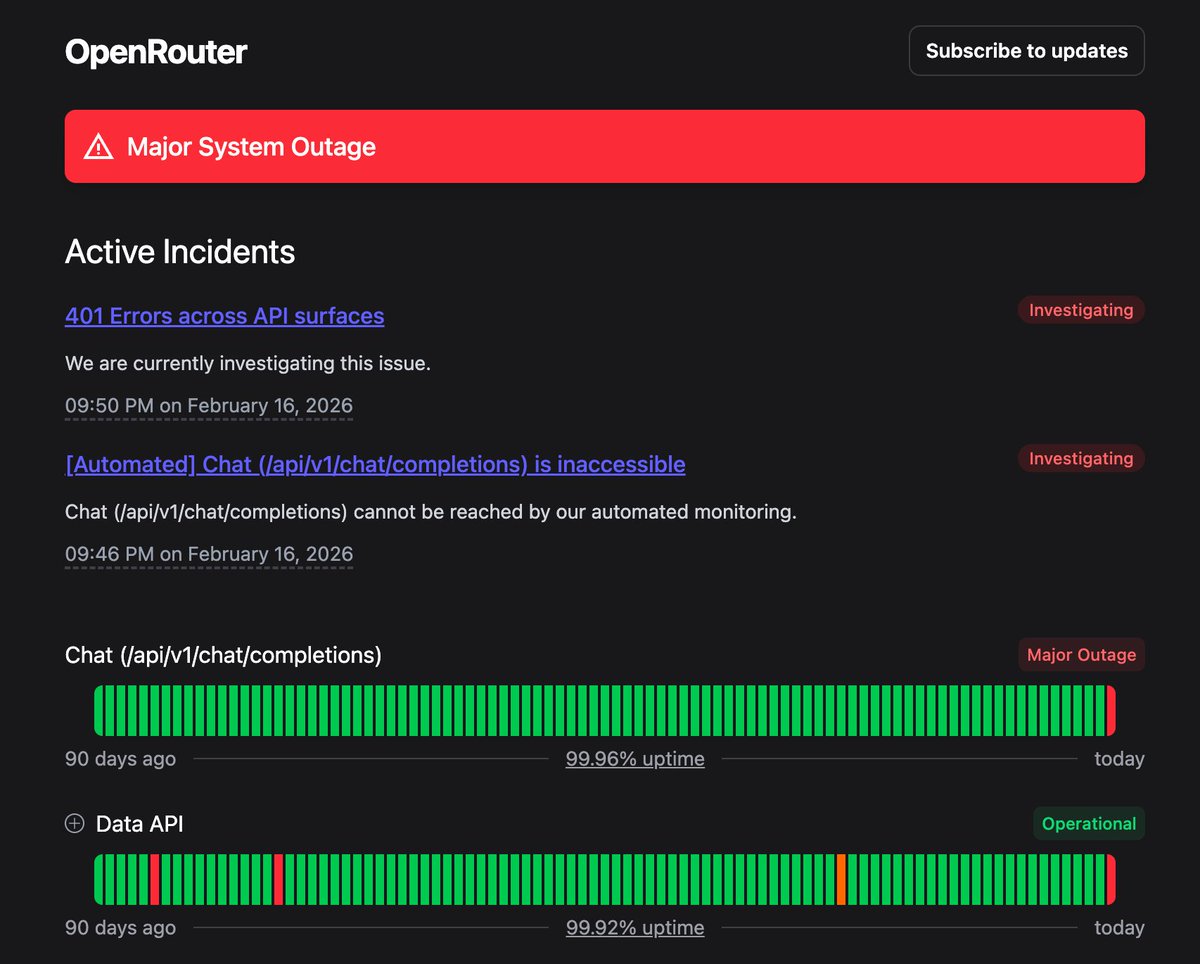Click the Investigating badge for Chat inaccessible incident
This screenshot has height=964, width=1200.
tap(1081, 458)
